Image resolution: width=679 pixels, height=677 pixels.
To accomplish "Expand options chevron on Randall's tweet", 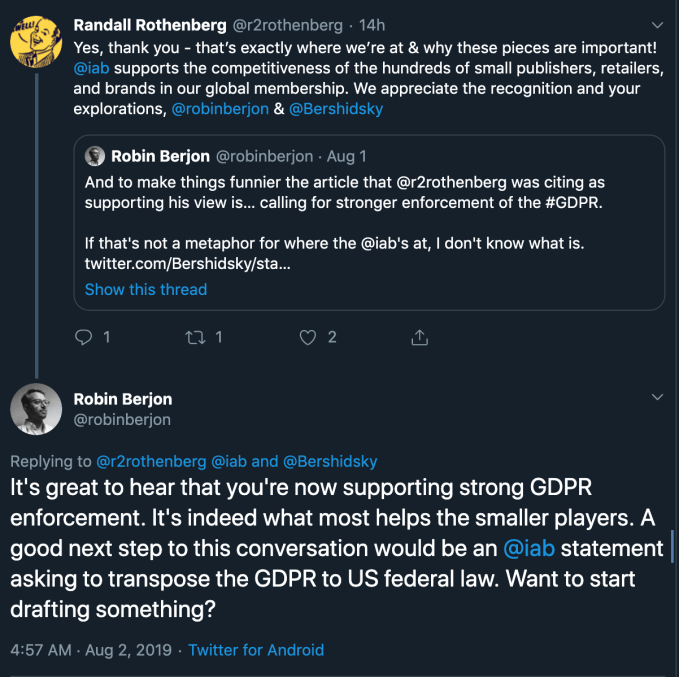I will point(656,26).
